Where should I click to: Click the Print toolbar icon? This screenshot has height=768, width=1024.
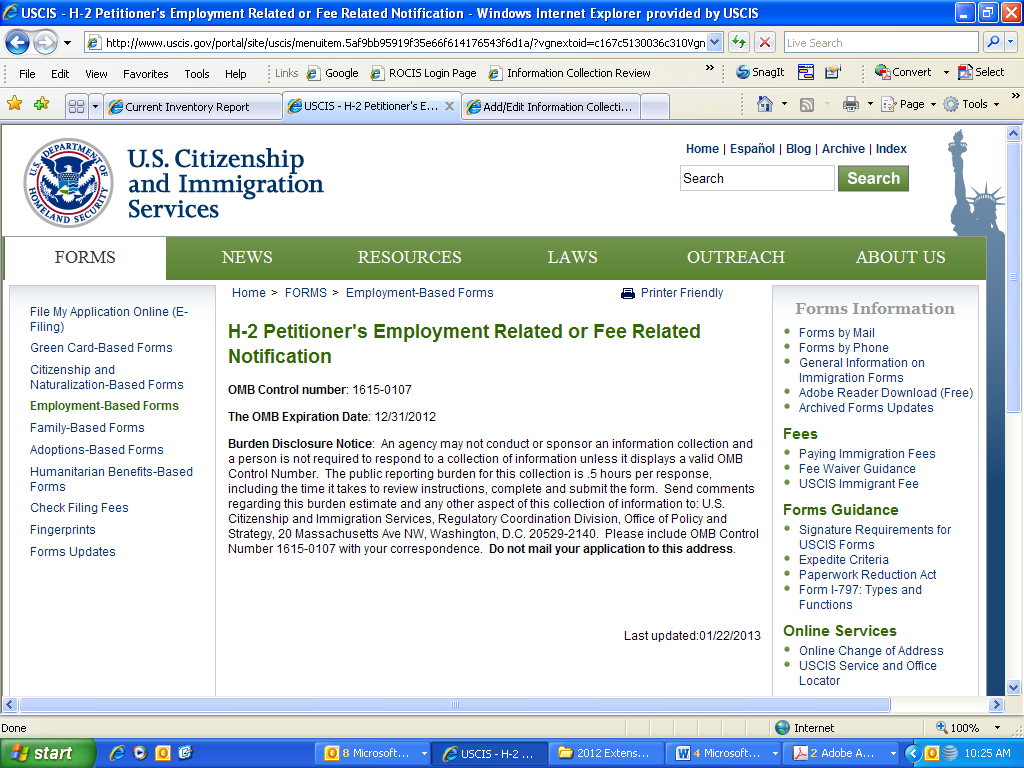coord(851,104)
